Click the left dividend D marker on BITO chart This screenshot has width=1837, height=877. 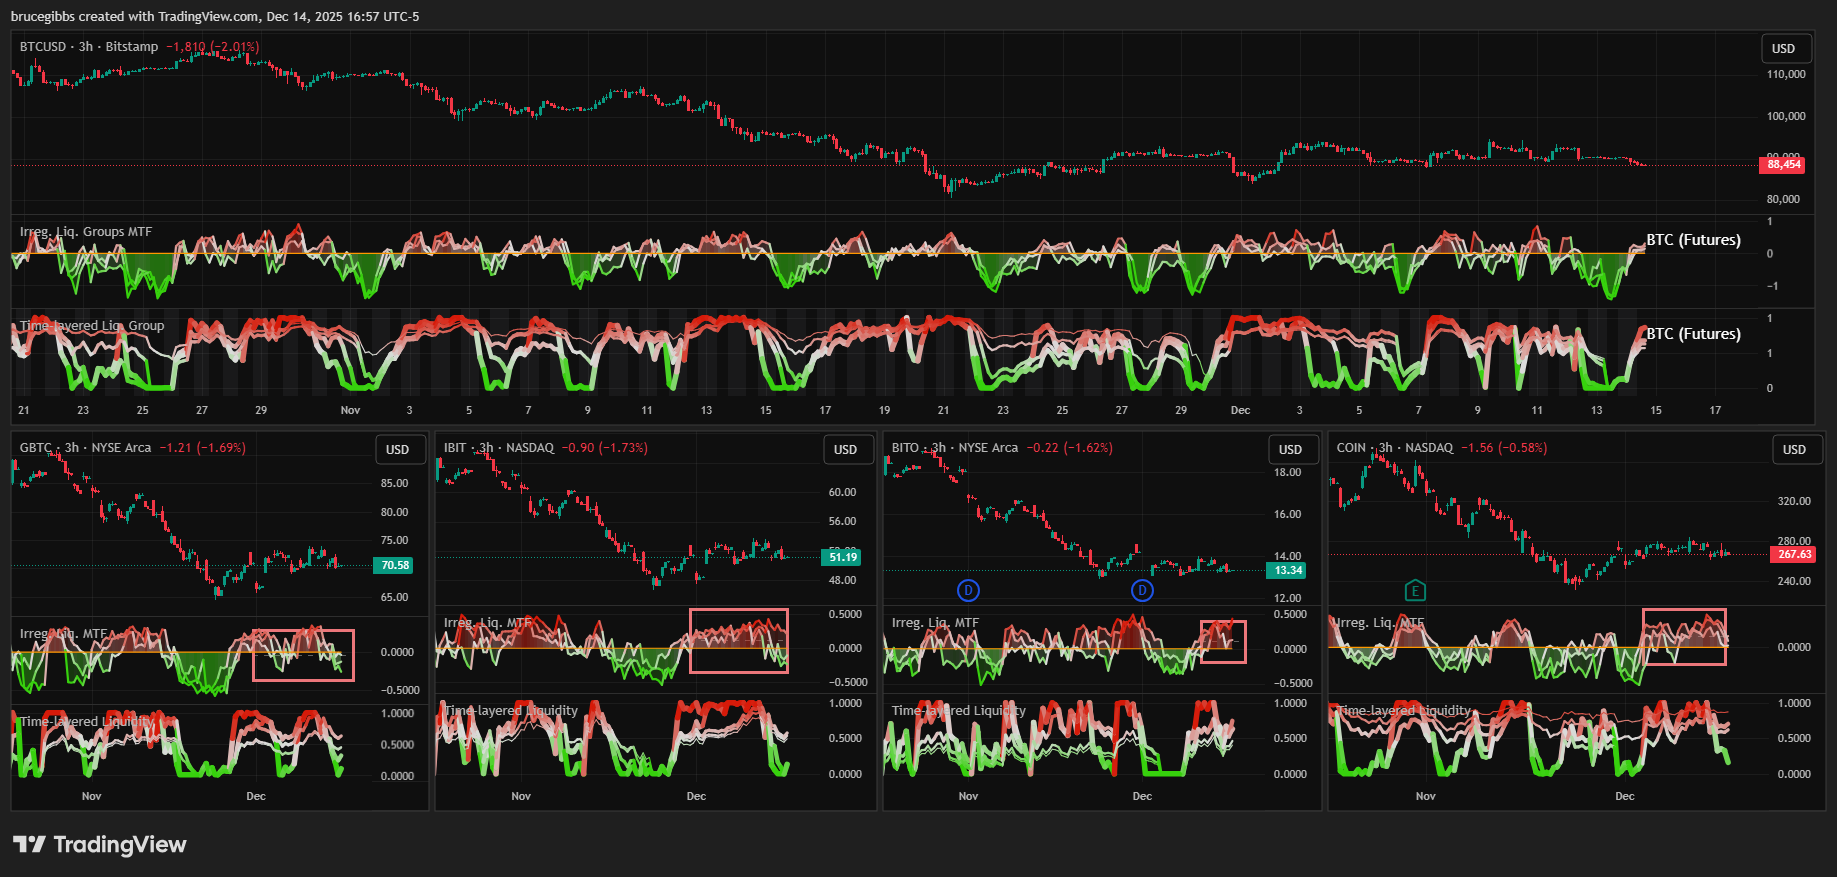coord(968,590)
